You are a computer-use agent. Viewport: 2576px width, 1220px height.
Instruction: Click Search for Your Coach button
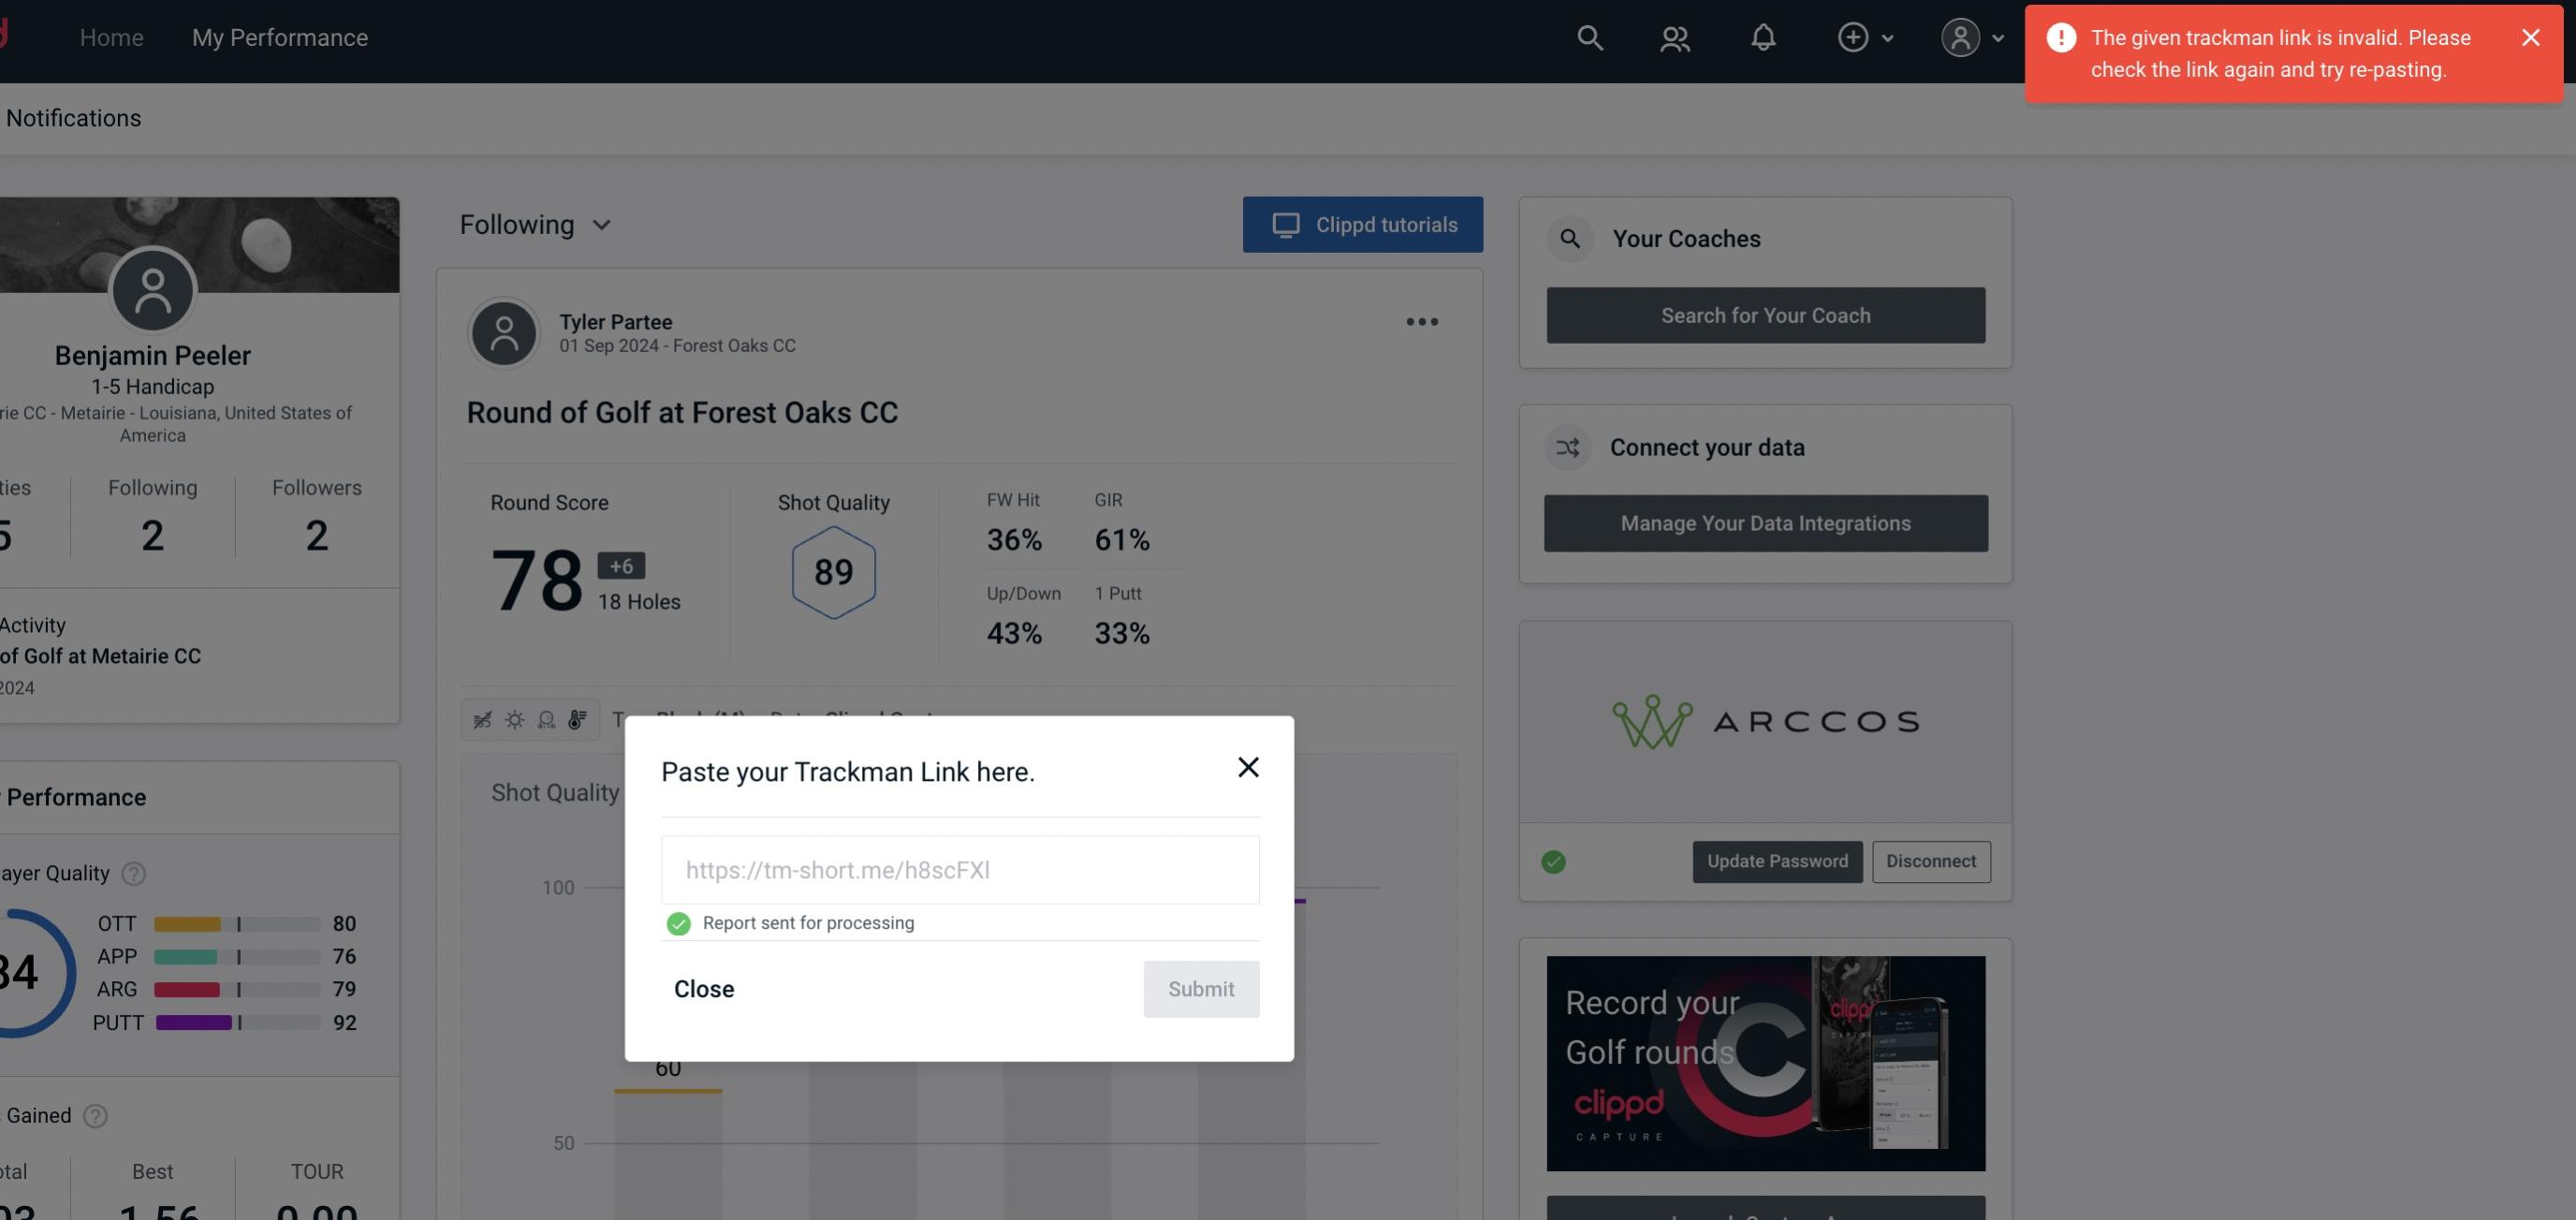[1766, 314]
